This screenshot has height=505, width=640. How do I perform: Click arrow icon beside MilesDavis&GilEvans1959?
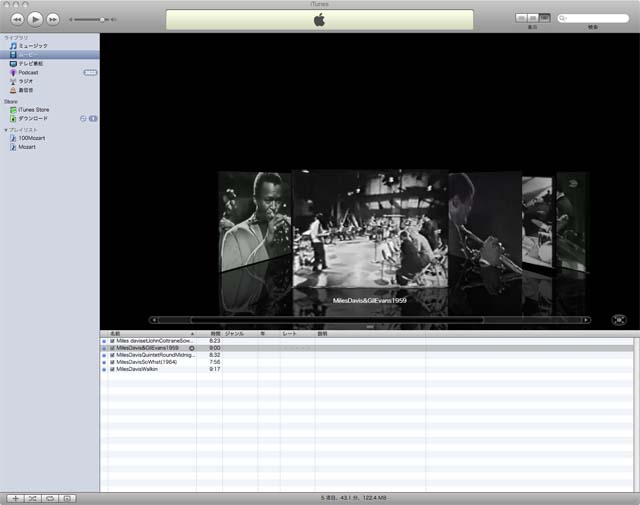(x=191, y=348)
